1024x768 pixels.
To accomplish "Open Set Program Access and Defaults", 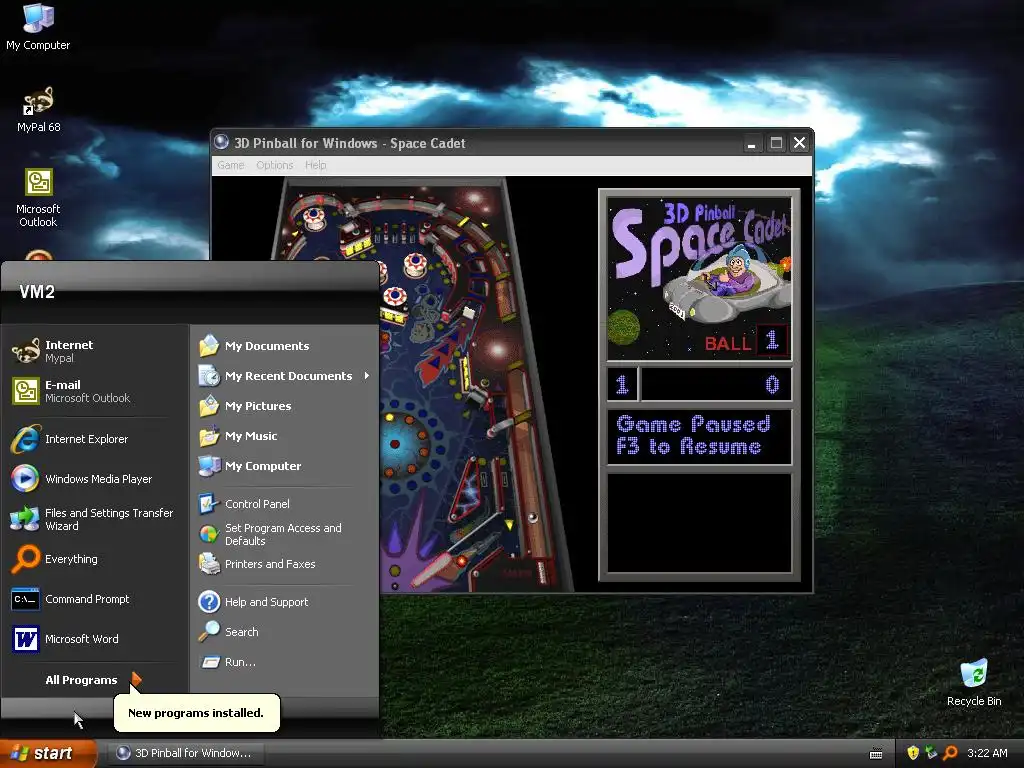I will pyautogui.click(x=285, y=534).
